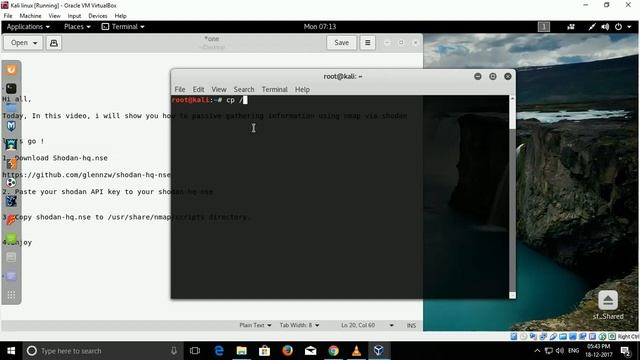Expand arrow next to gedit Open button
640x360 pixels.
click(x=35, y=43)
